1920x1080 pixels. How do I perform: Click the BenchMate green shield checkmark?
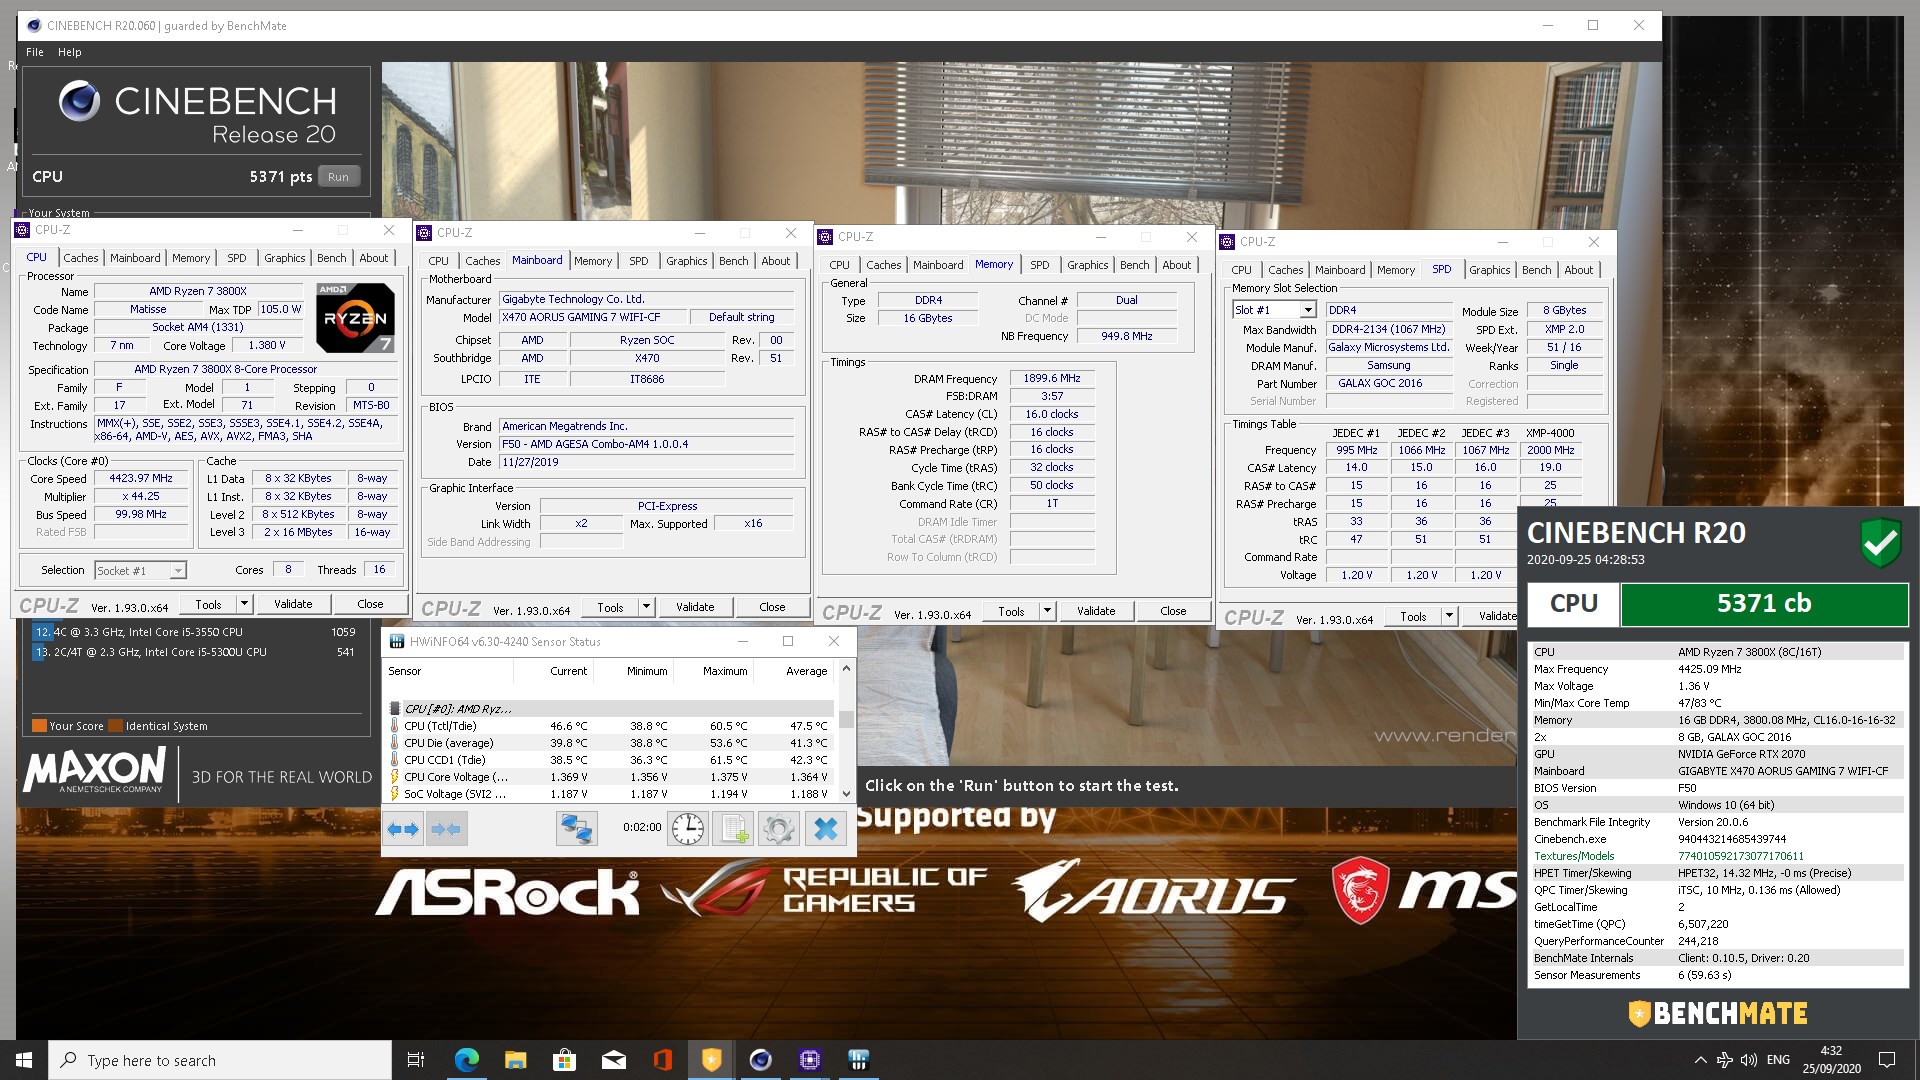[x=1880, y=543]
